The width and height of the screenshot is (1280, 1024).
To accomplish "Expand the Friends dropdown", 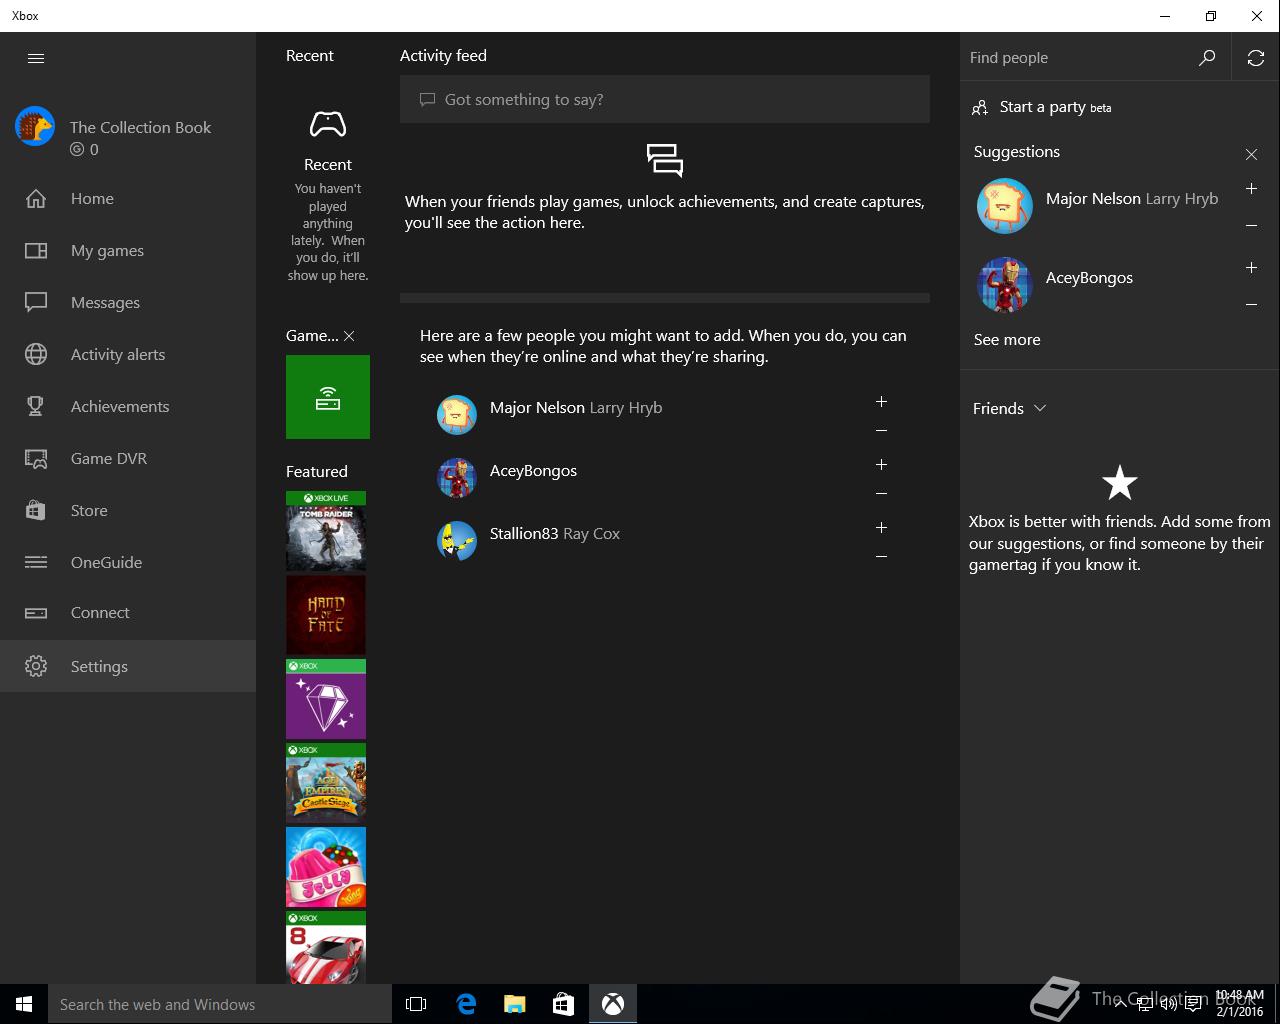I will click(x=1009, y=408).
